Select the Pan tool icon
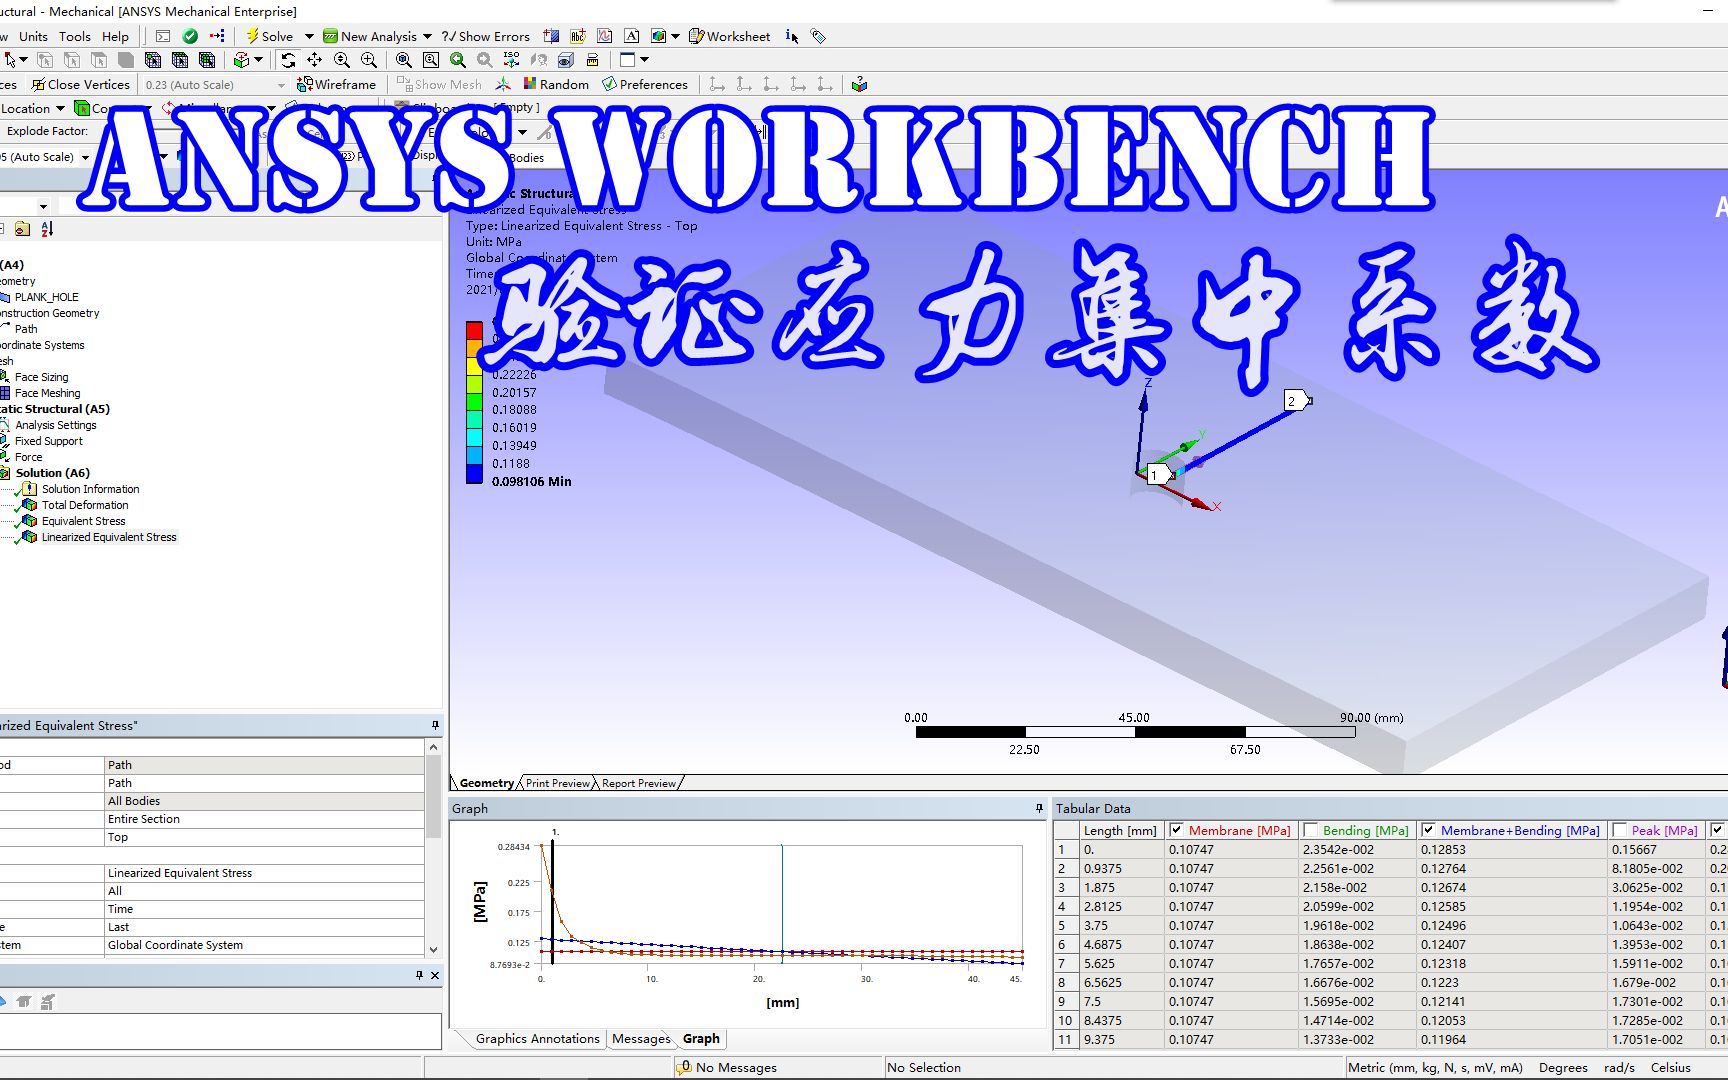1728x1080 pixels. point(314,60)
